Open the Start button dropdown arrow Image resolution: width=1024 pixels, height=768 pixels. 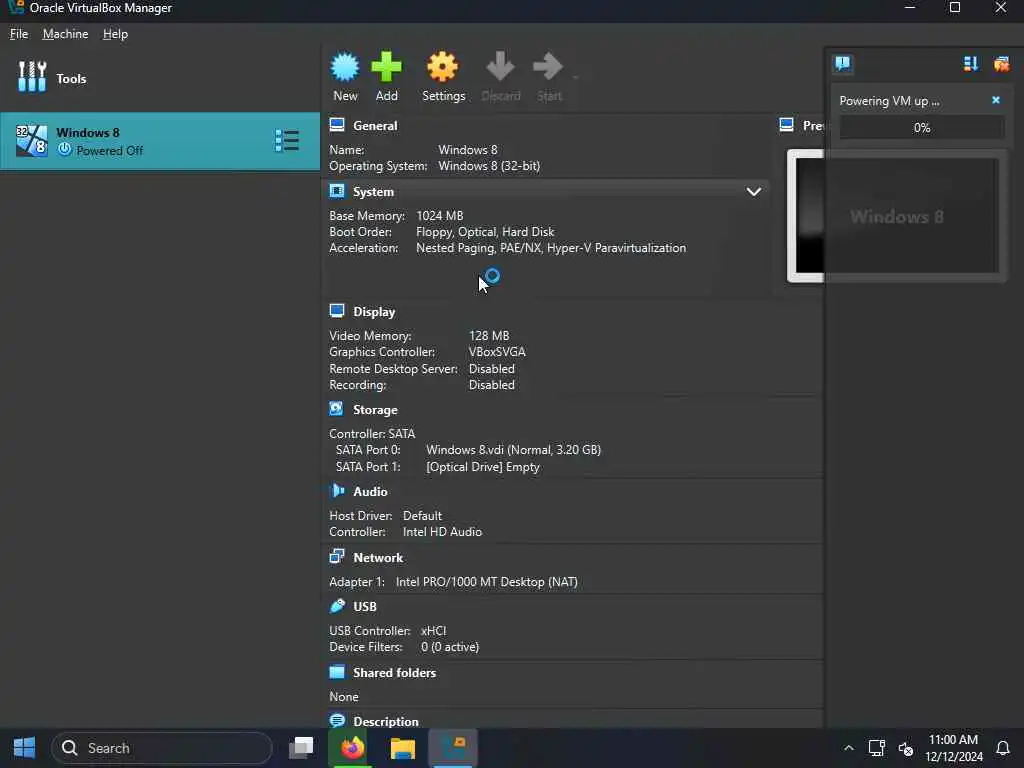point(575,77)
